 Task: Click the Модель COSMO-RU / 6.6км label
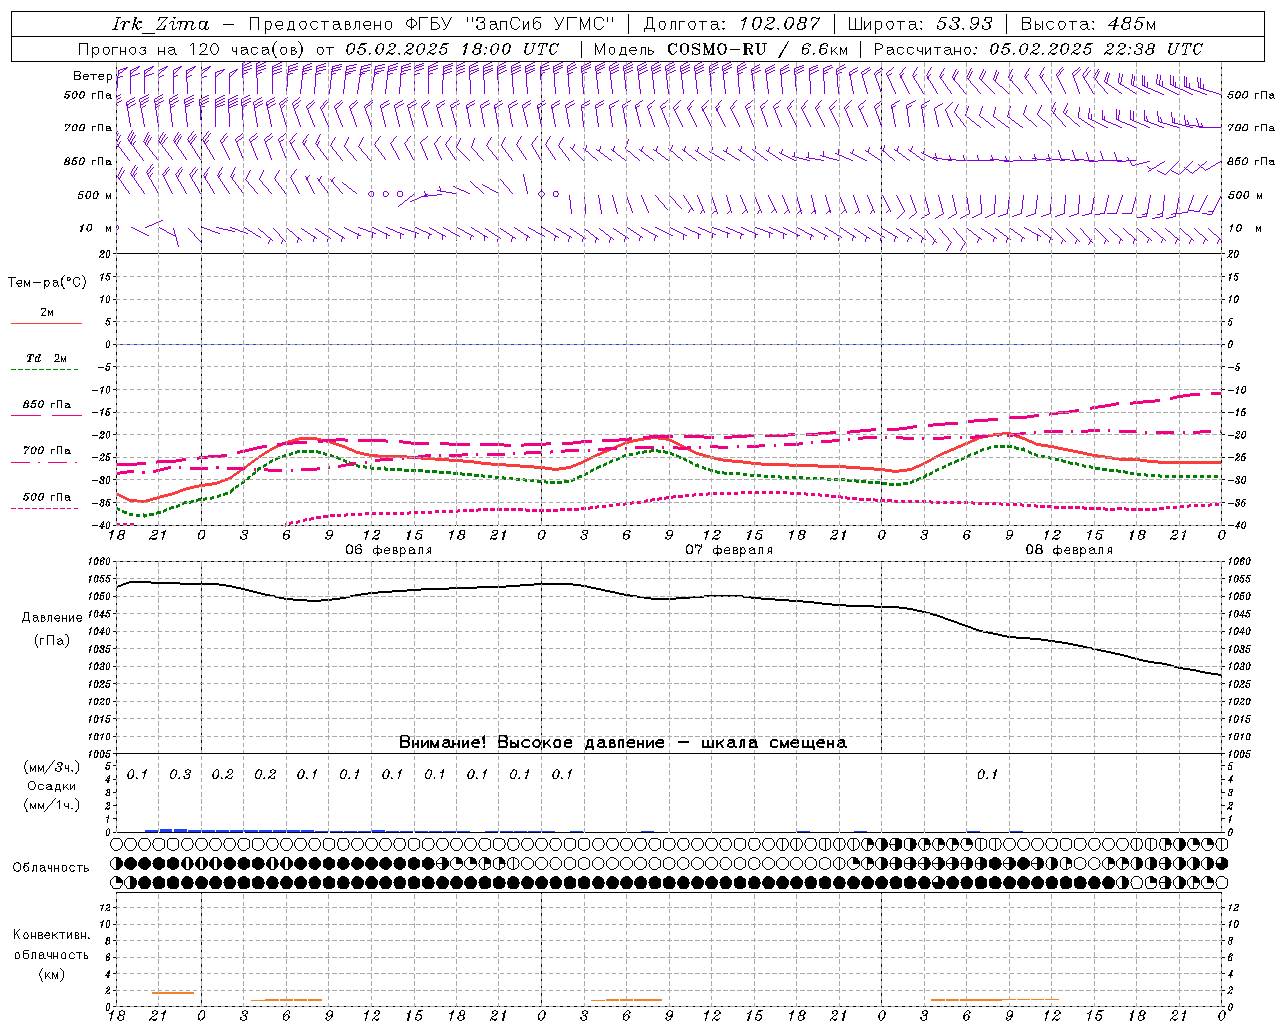pos(720,49)
